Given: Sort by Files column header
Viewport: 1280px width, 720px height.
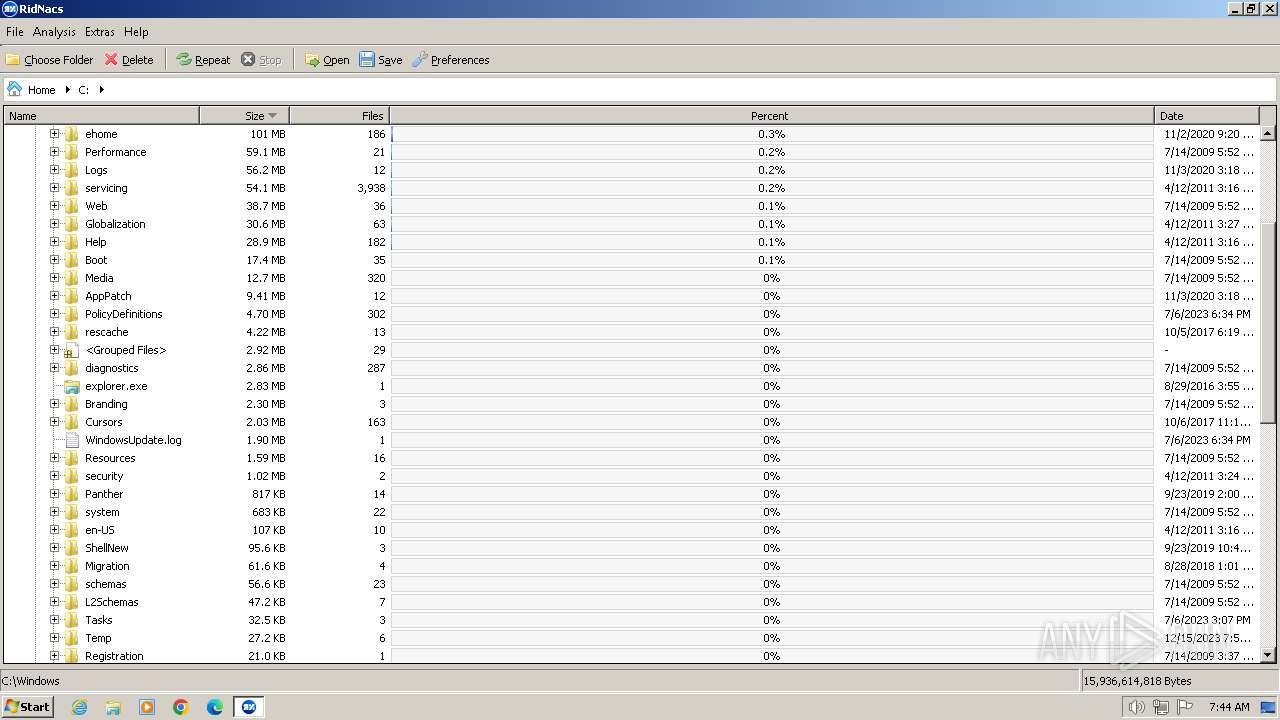Looking at the screenshot, I should [339, 116].
